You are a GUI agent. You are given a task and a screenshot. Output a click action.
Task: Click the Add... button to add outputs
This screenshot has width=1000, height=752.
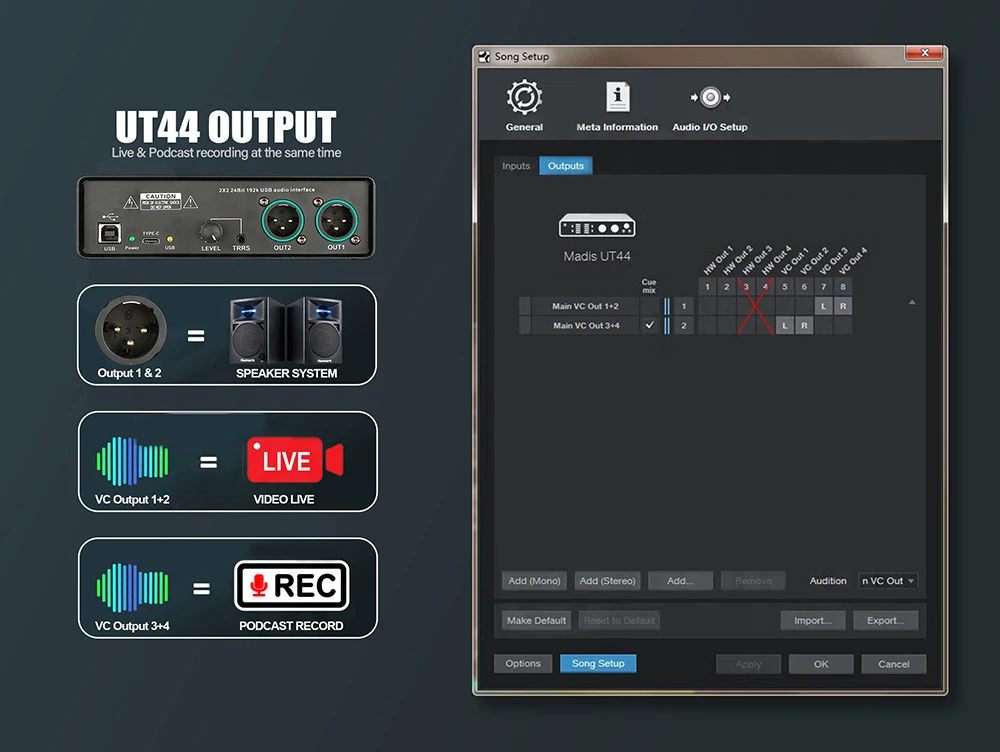(x=680, y=581)
